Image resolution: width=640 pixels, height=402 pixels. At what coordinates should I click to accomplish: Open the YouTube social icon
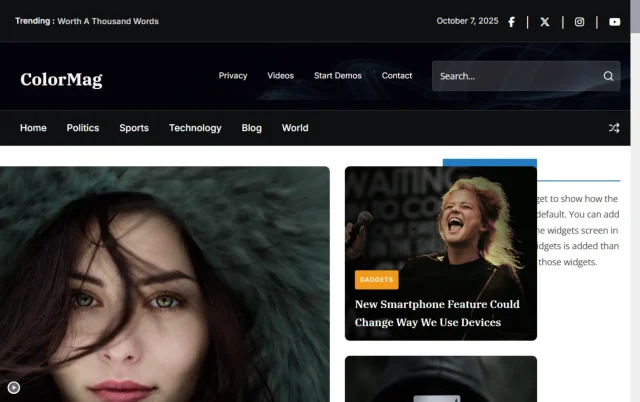tap(614, 22)
